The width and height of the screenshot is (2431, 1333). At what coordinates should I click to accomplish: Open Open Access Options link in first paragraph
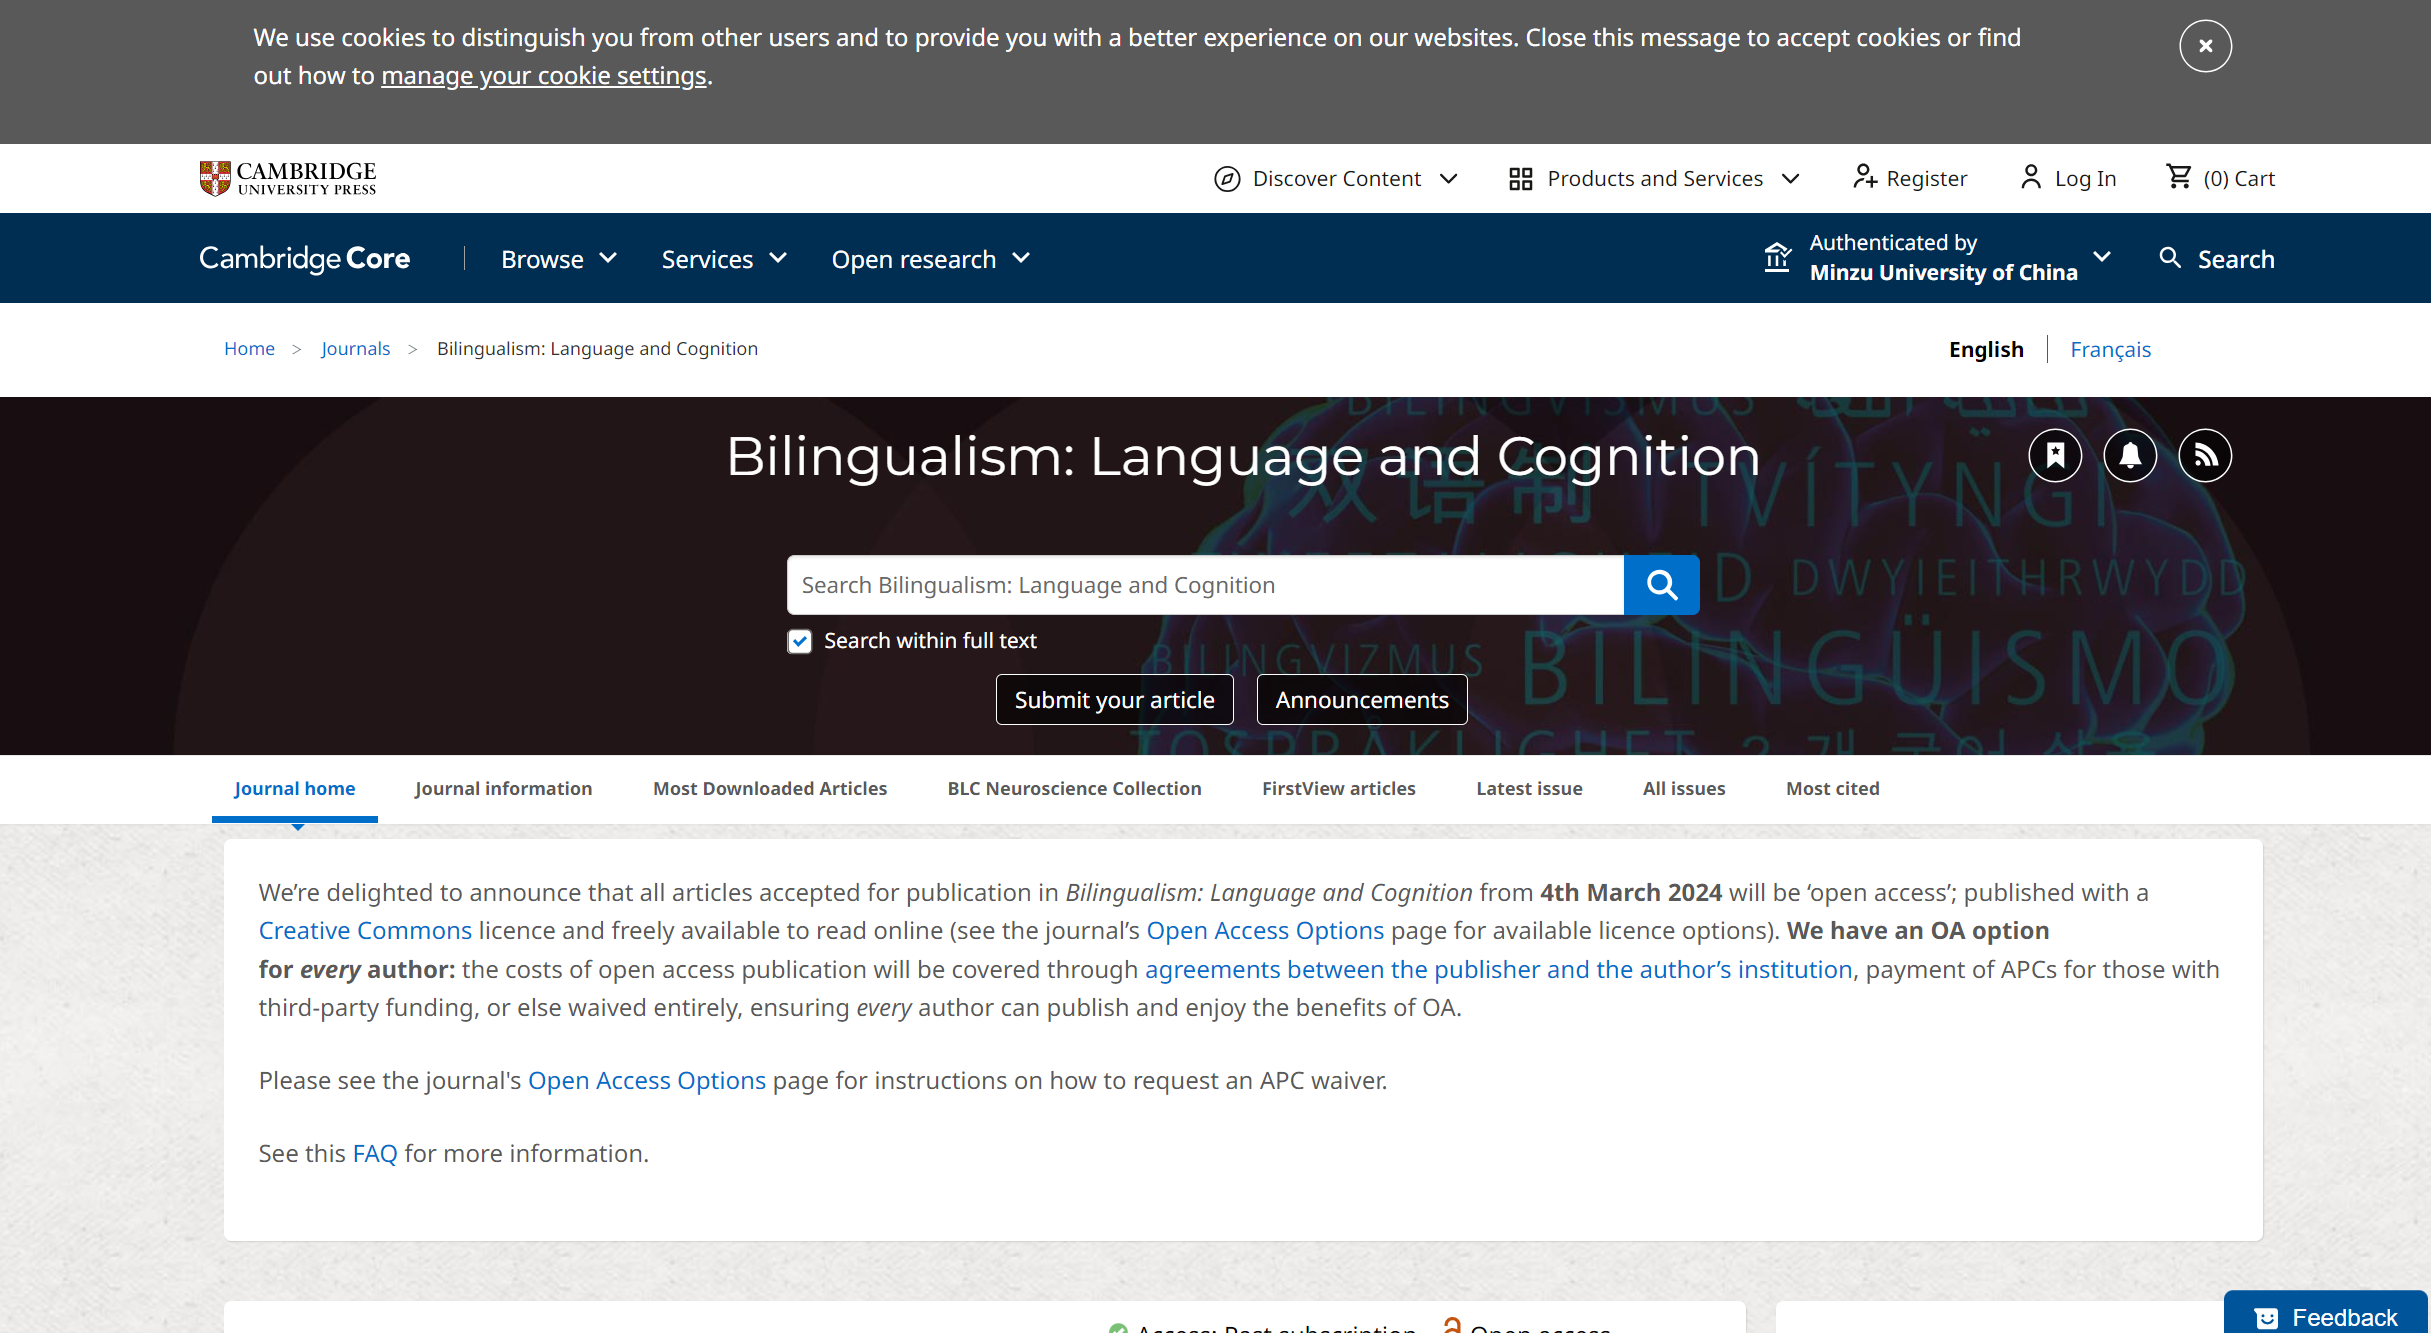pyautogui.click(x=1265, y=931)
